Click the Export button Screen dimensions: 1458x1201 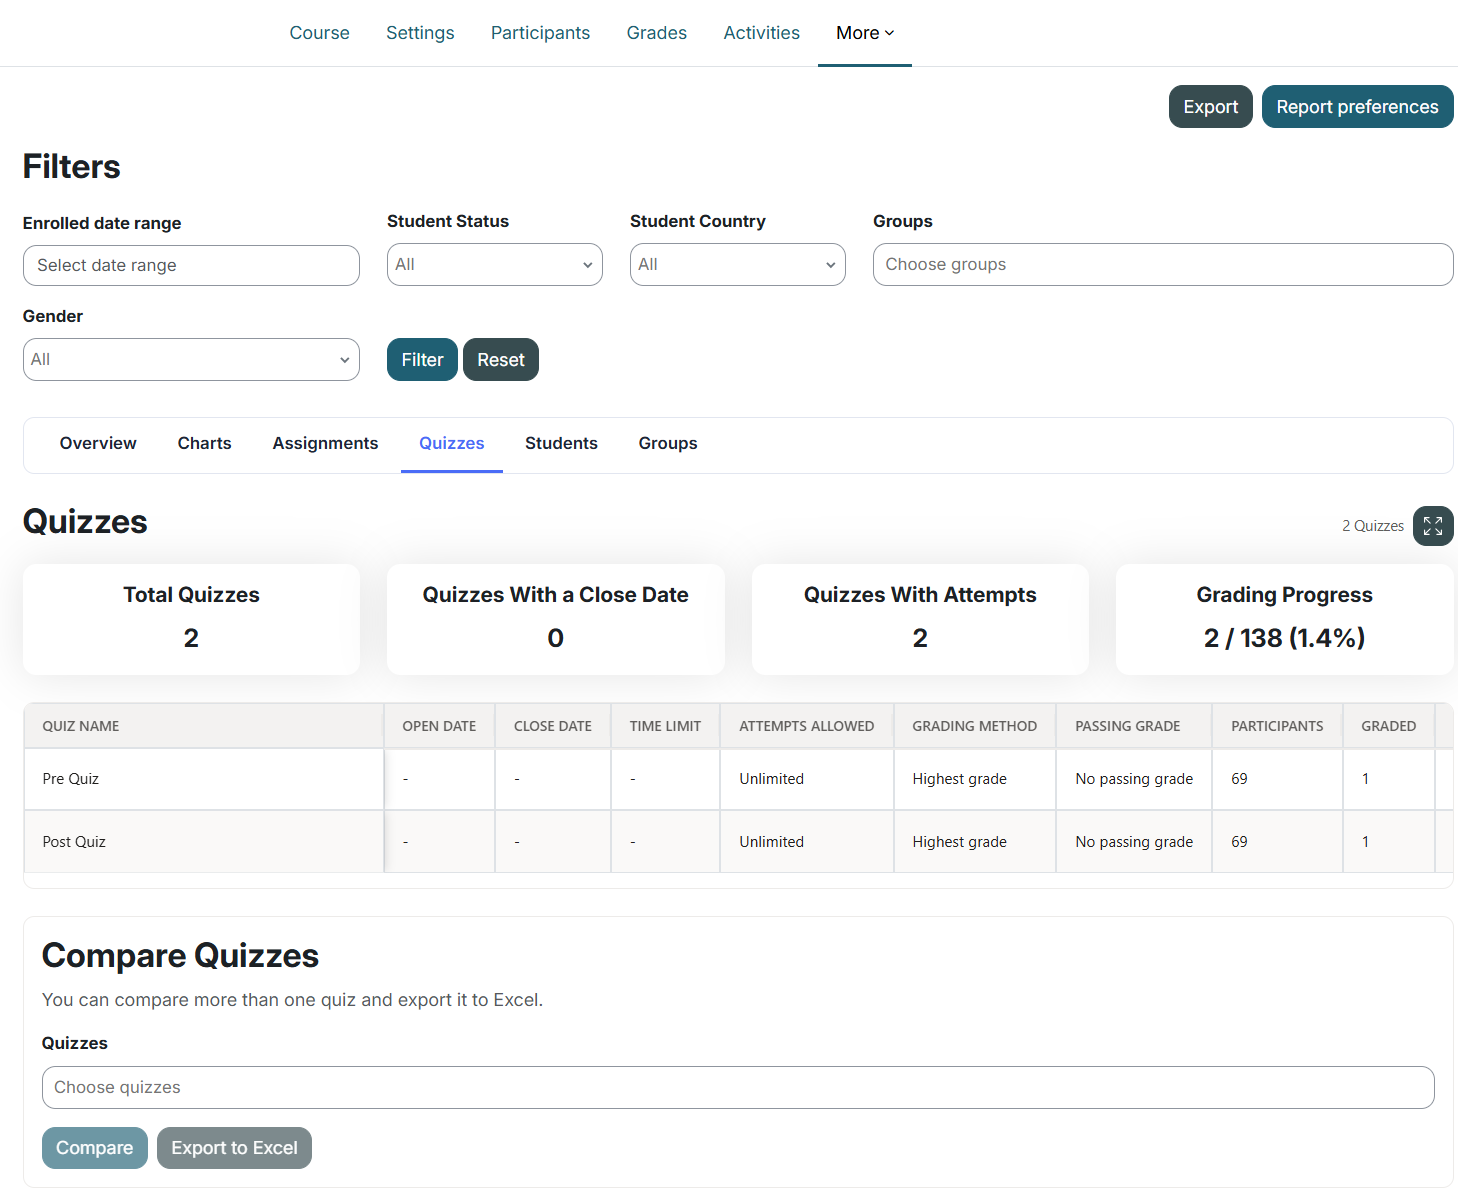point(1211,107)
